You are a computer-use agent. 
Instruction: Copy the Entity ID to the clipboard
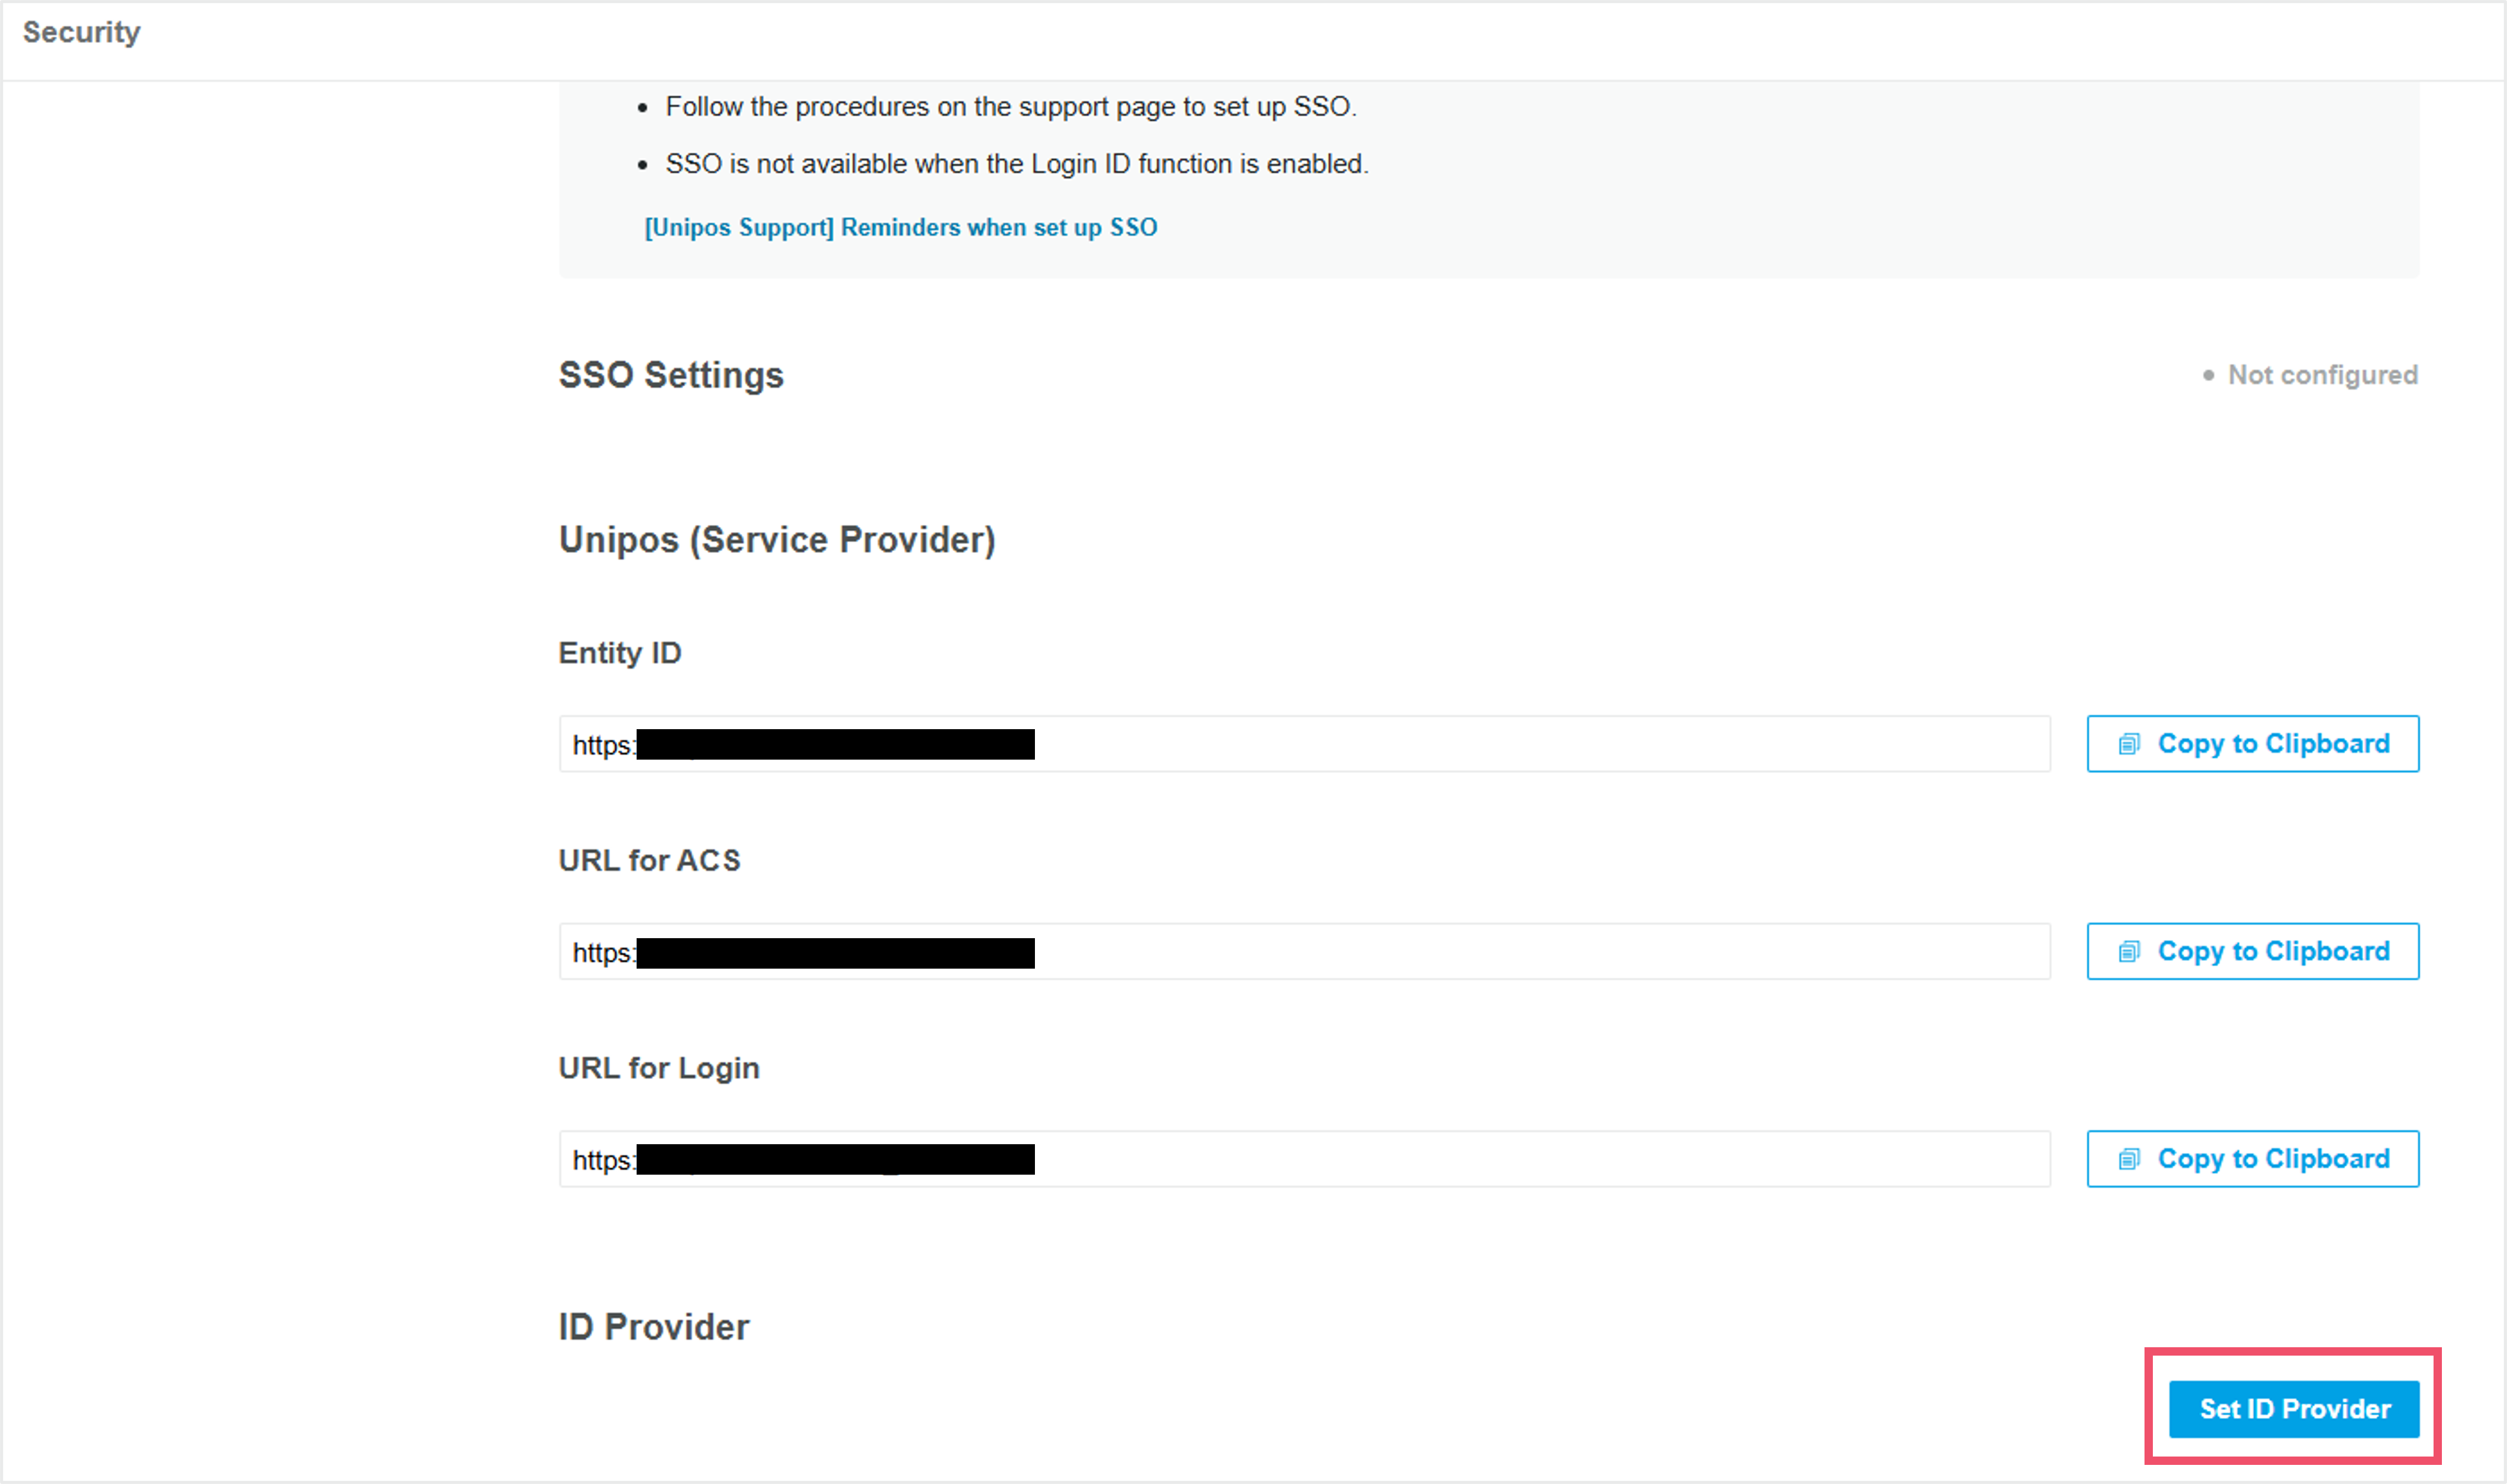tap(2253, 744)
